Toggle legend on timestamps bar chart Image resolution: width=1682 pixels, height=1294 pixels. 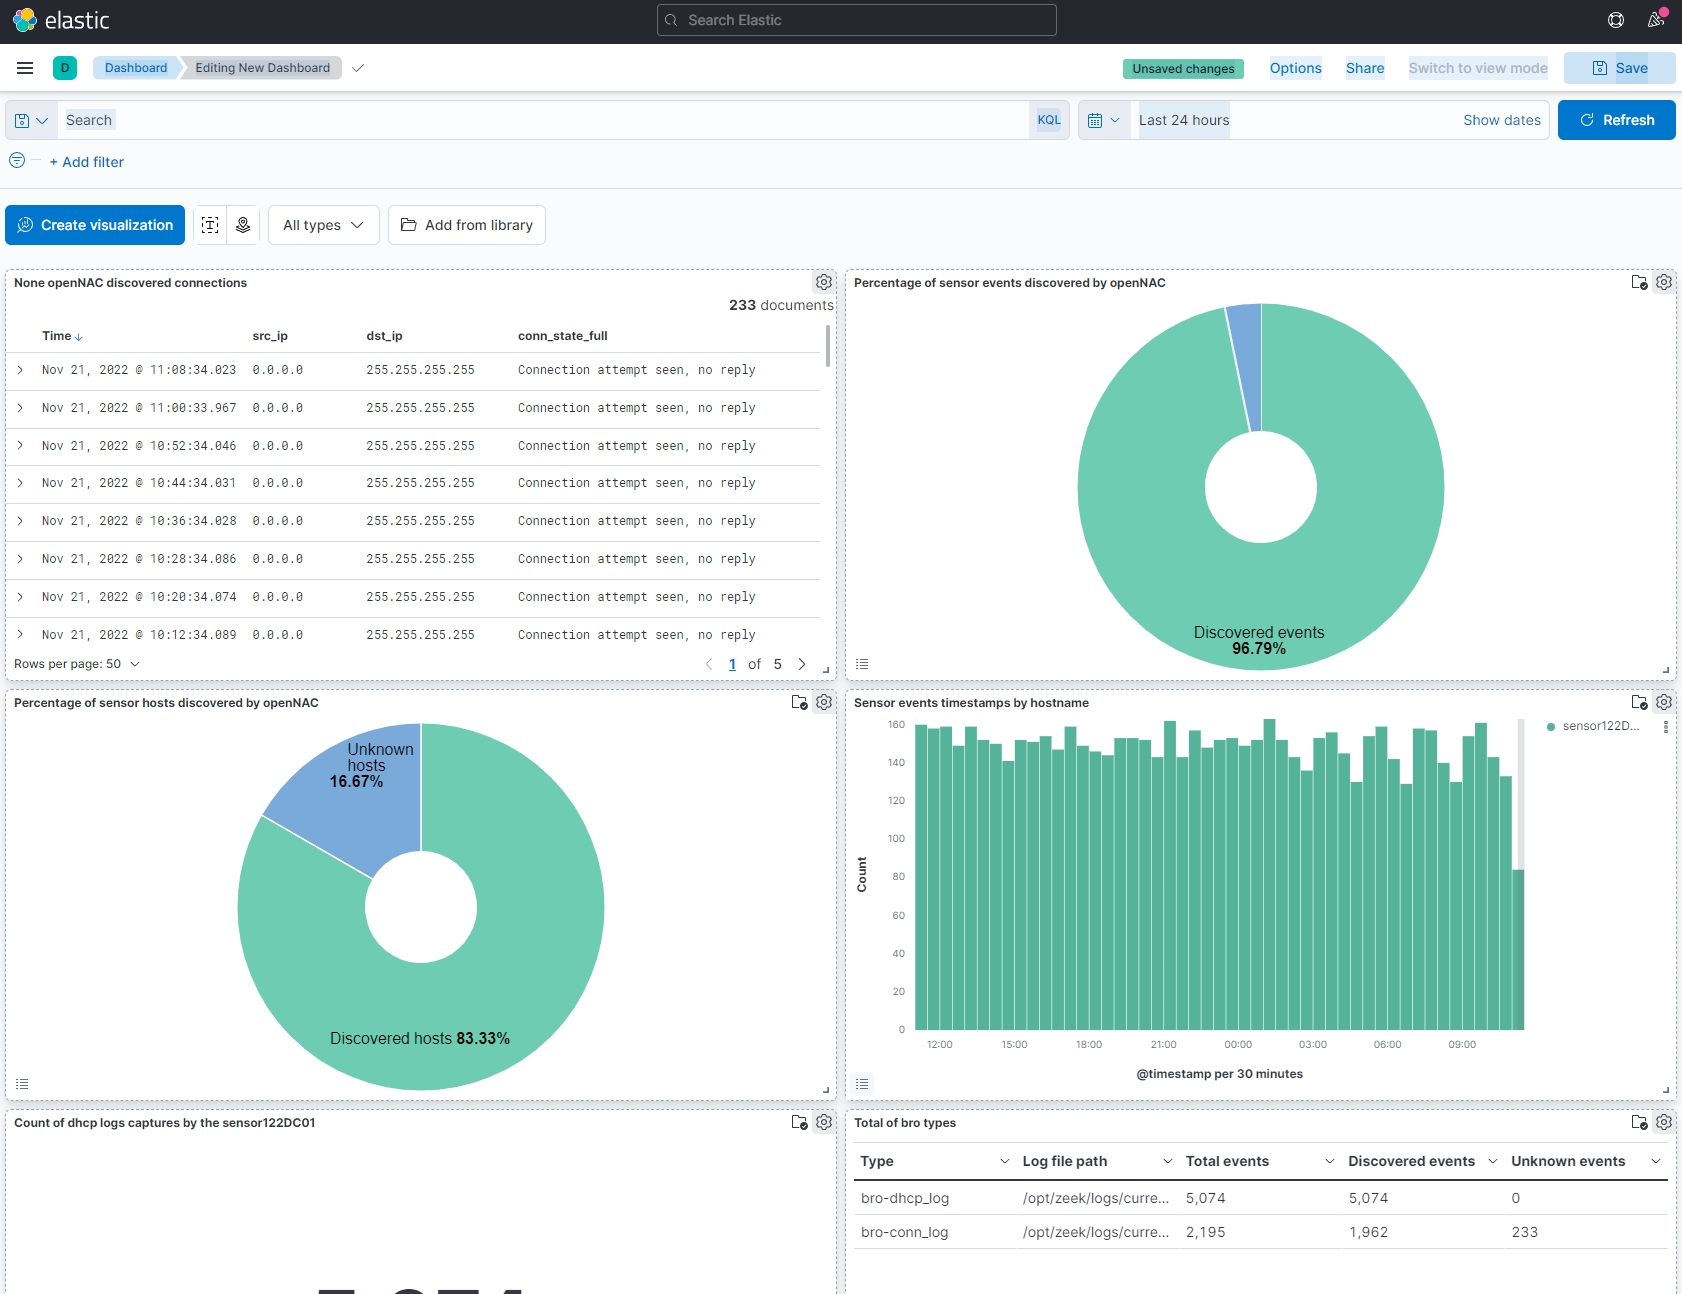862,1084
